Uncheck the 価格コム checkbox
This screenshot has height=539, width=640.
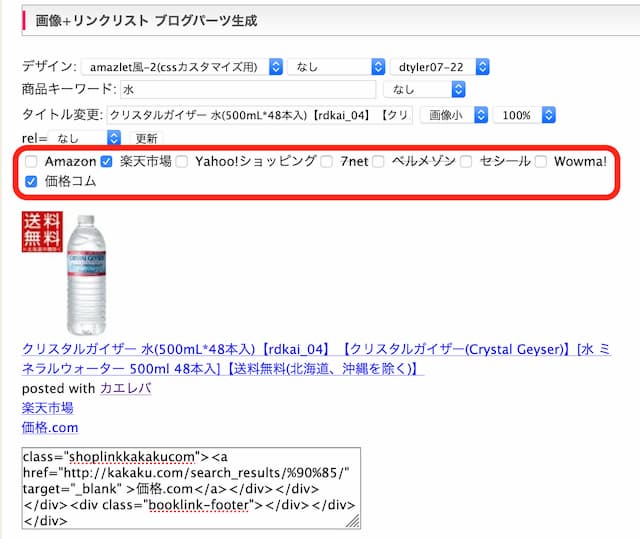31,181
